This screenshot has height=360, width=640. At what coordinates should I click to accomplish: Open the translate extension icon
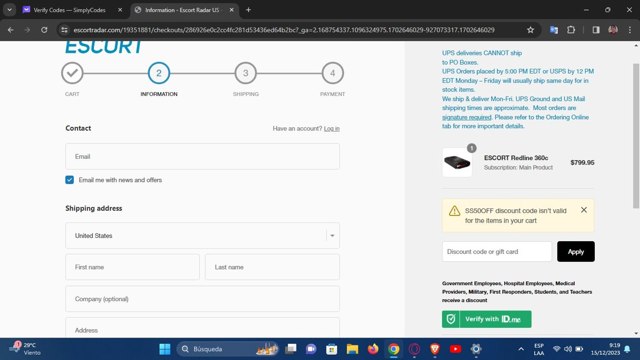coord(554,30)
